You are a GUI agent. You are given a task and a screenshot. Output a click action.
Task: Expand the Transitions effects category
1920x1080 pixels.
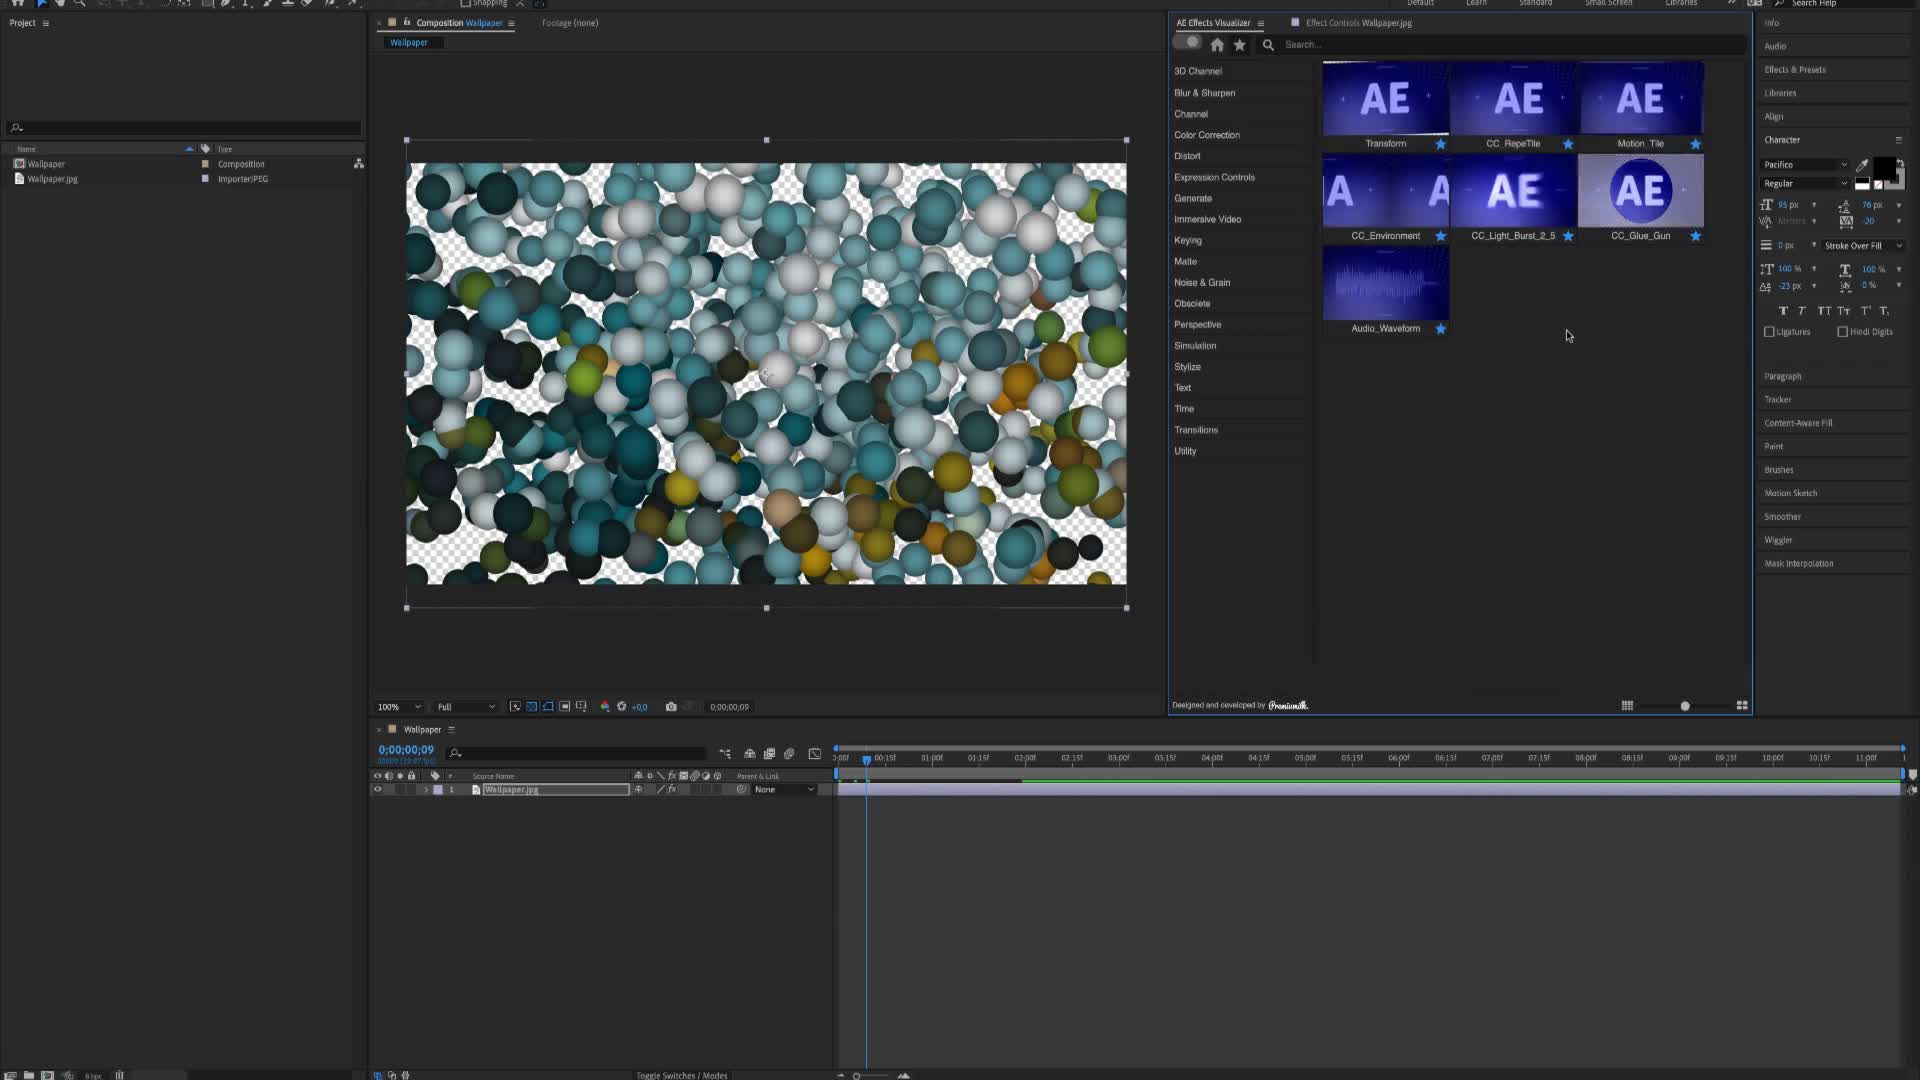click(x=1195, y=430)
